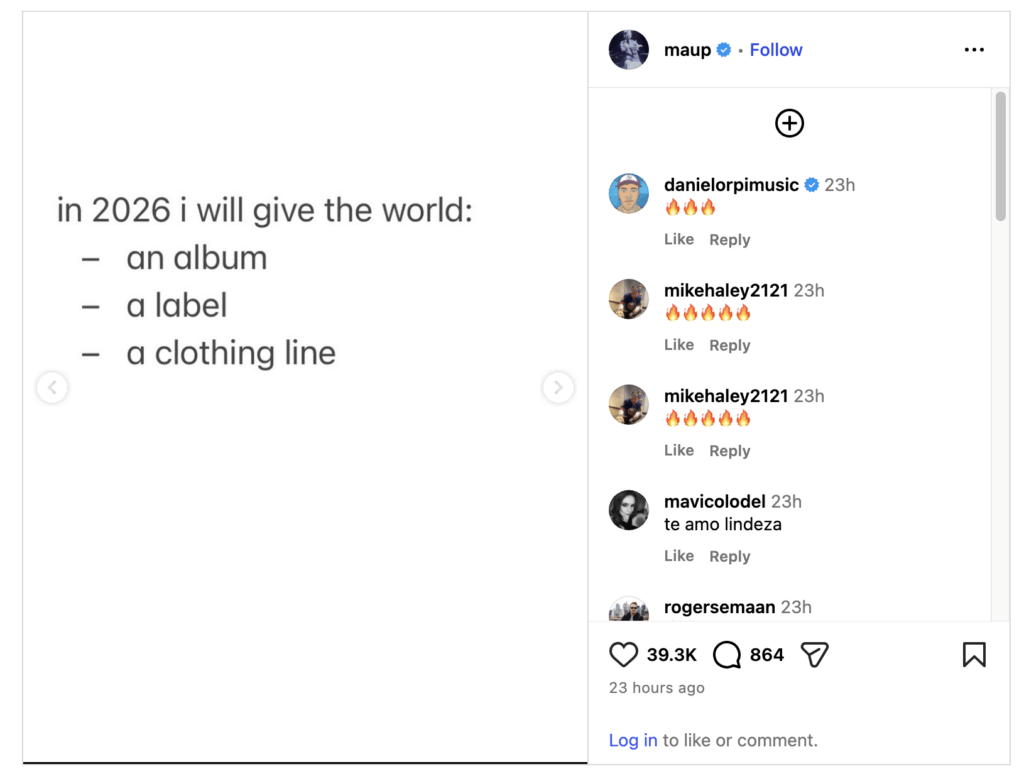
Task: Visit rogersemaan's profile via username
Action: tap(720, 607)
